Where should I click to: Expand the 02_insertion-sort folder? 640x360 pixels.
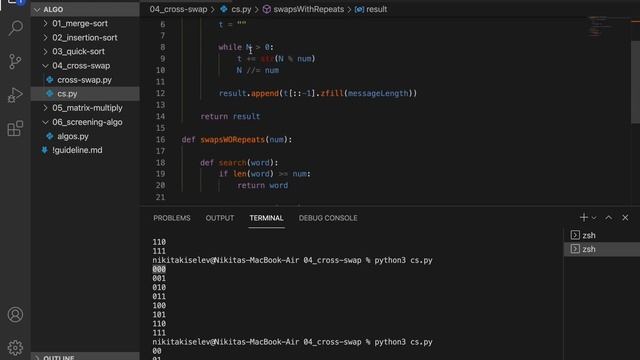coord(45,38)
